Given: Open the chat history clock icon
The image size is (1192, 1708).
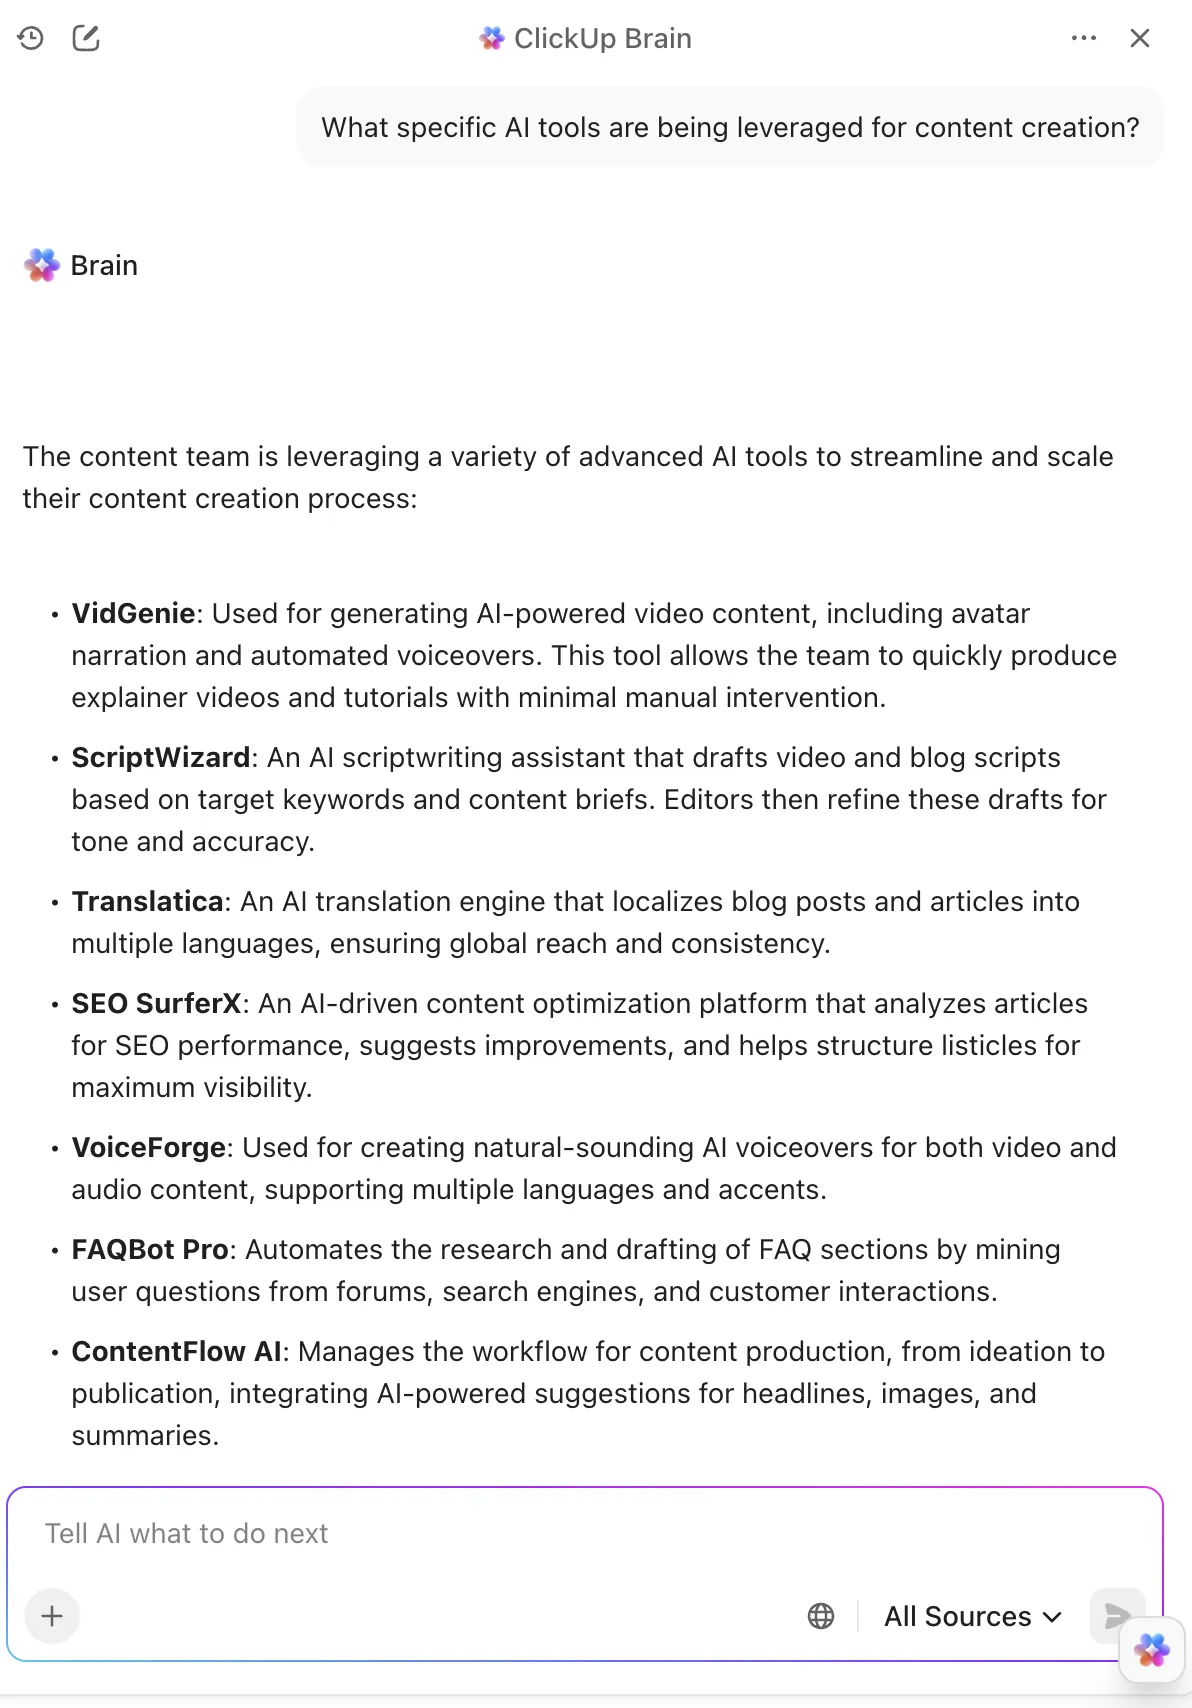Looking at the screenshot, I should coord(31,38).
